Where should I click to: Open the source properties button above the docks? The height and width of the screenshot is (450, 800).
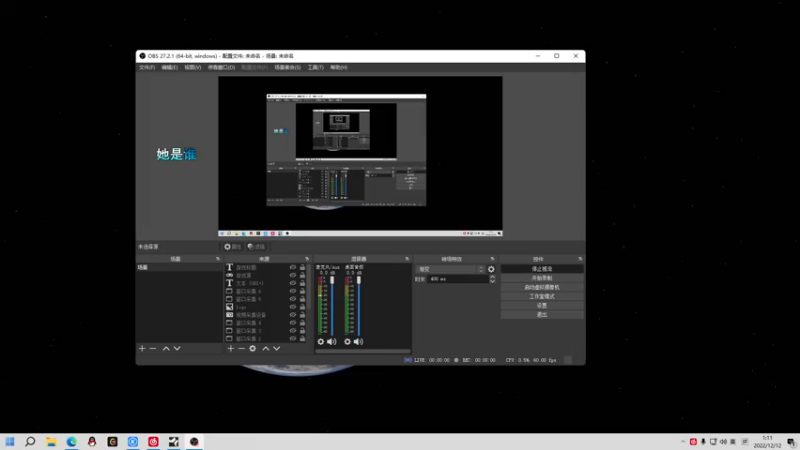233,247
